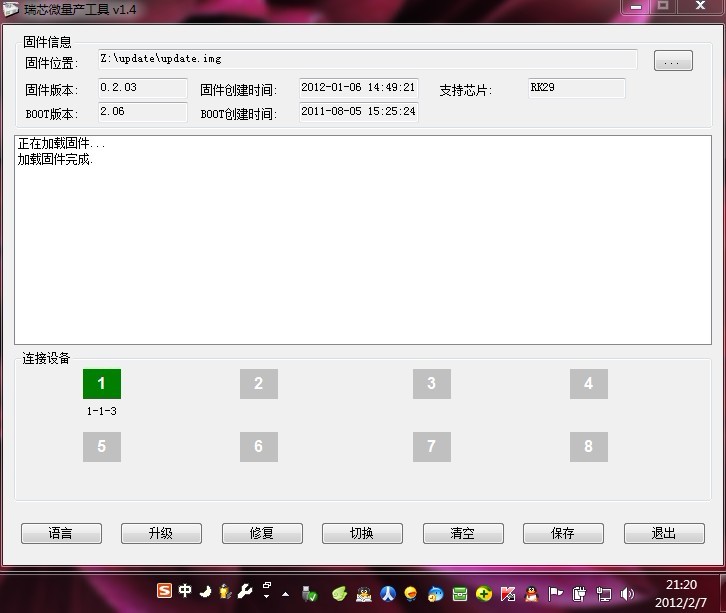The image size is (726, 613).
Task: Click the green leaf tray icon
Action: point(339,594)
